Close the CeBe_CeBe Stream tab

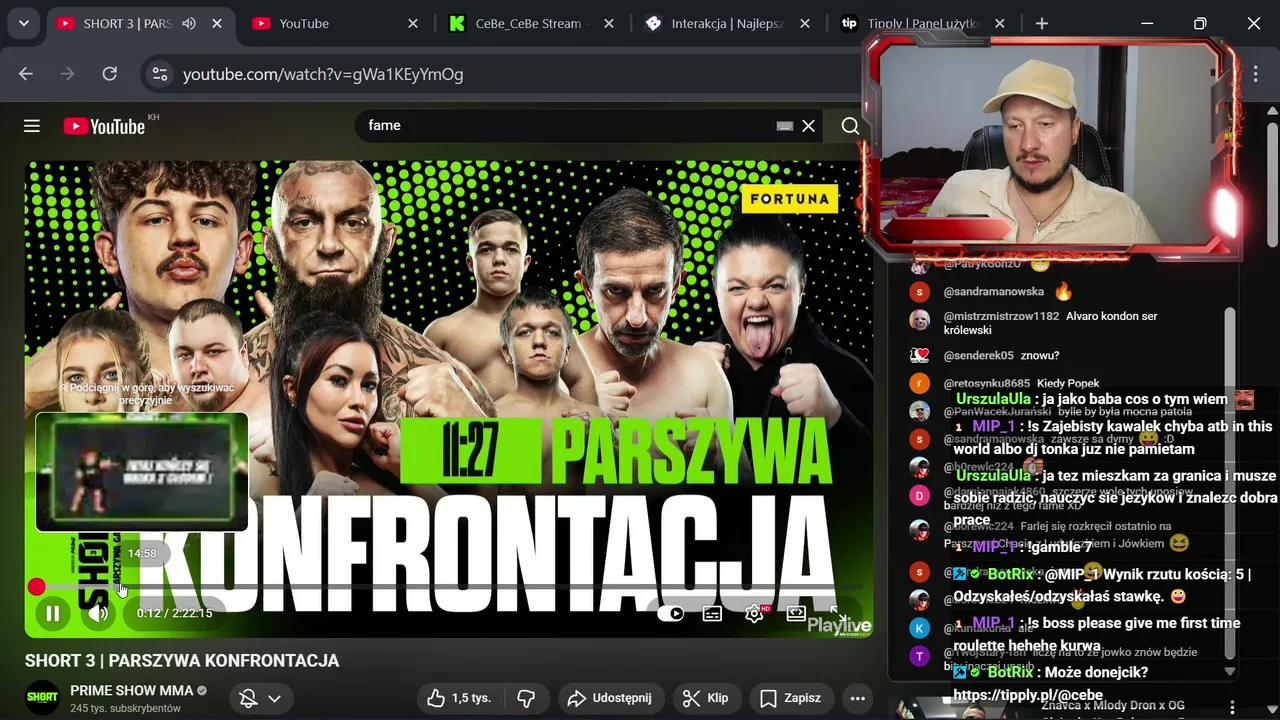609,23
